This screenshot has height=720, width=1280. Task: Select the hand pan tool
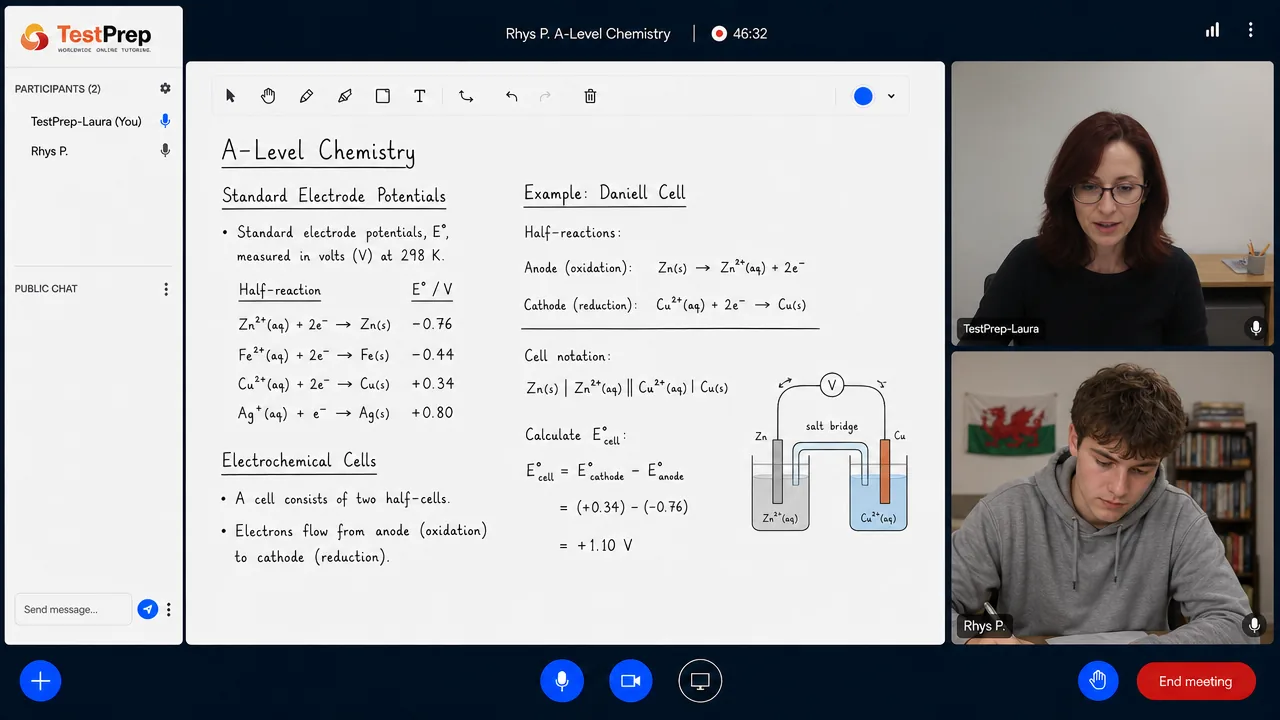click(268, 96)
